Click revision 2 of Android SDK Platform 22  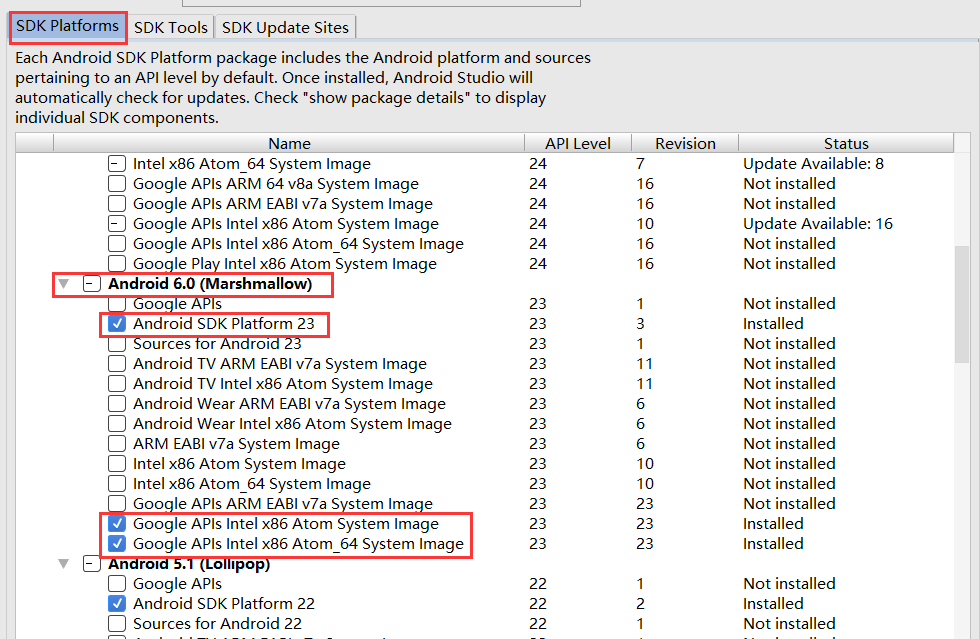pyautogui.click(x=640, y=604)
